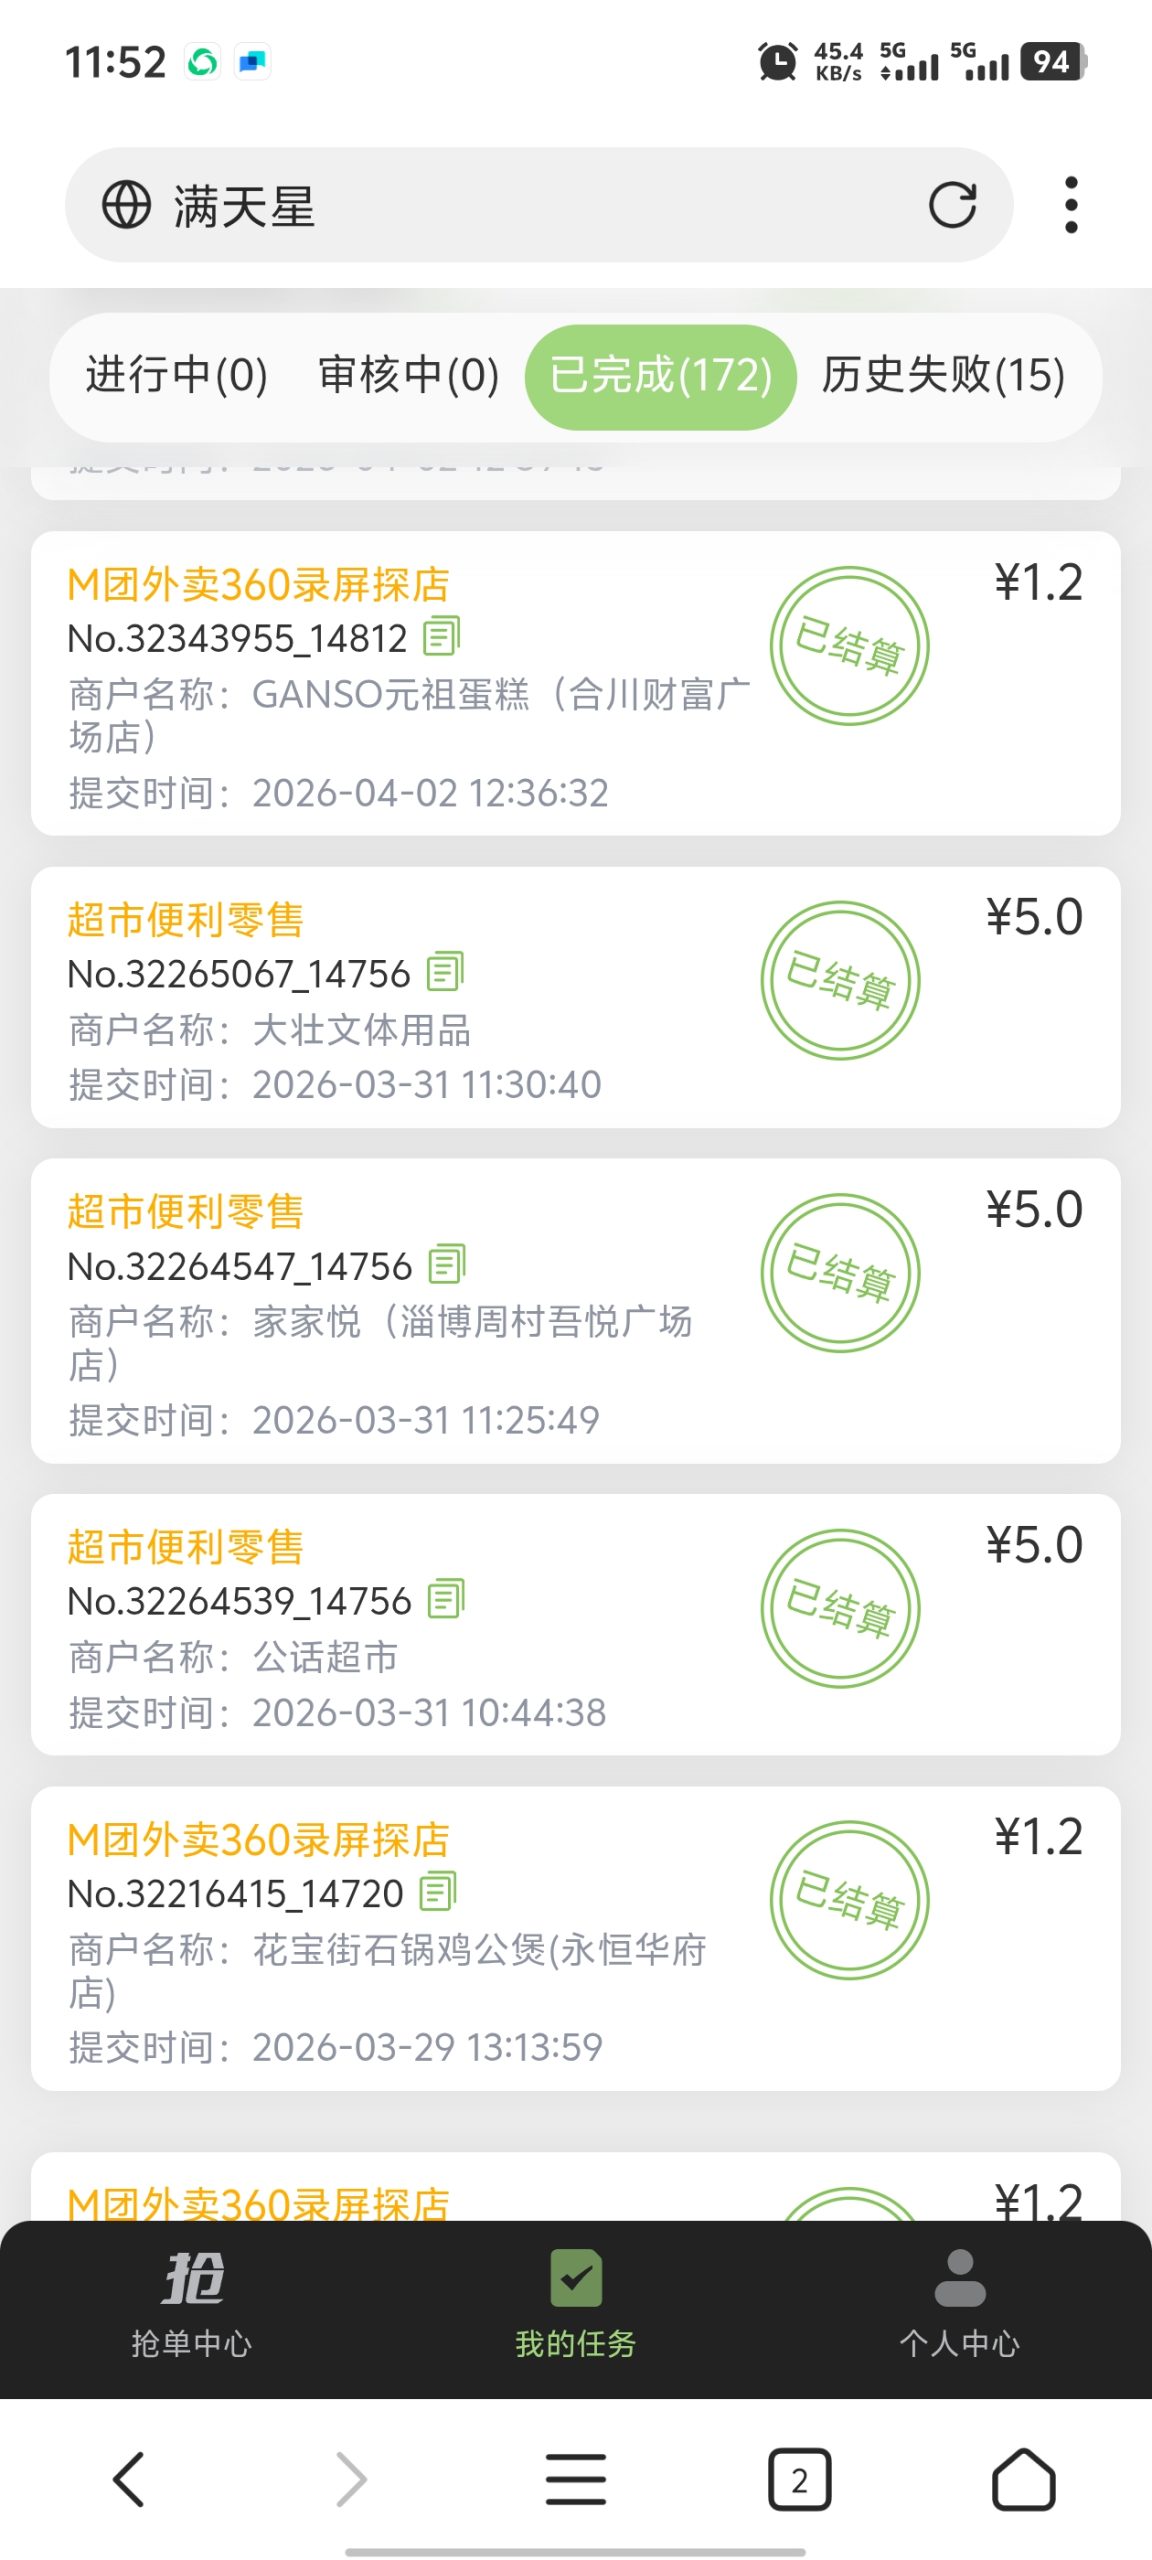Copy order number No.32265067_14756
Screen dimensions: 1152x2560
click(x=445, y=971)
